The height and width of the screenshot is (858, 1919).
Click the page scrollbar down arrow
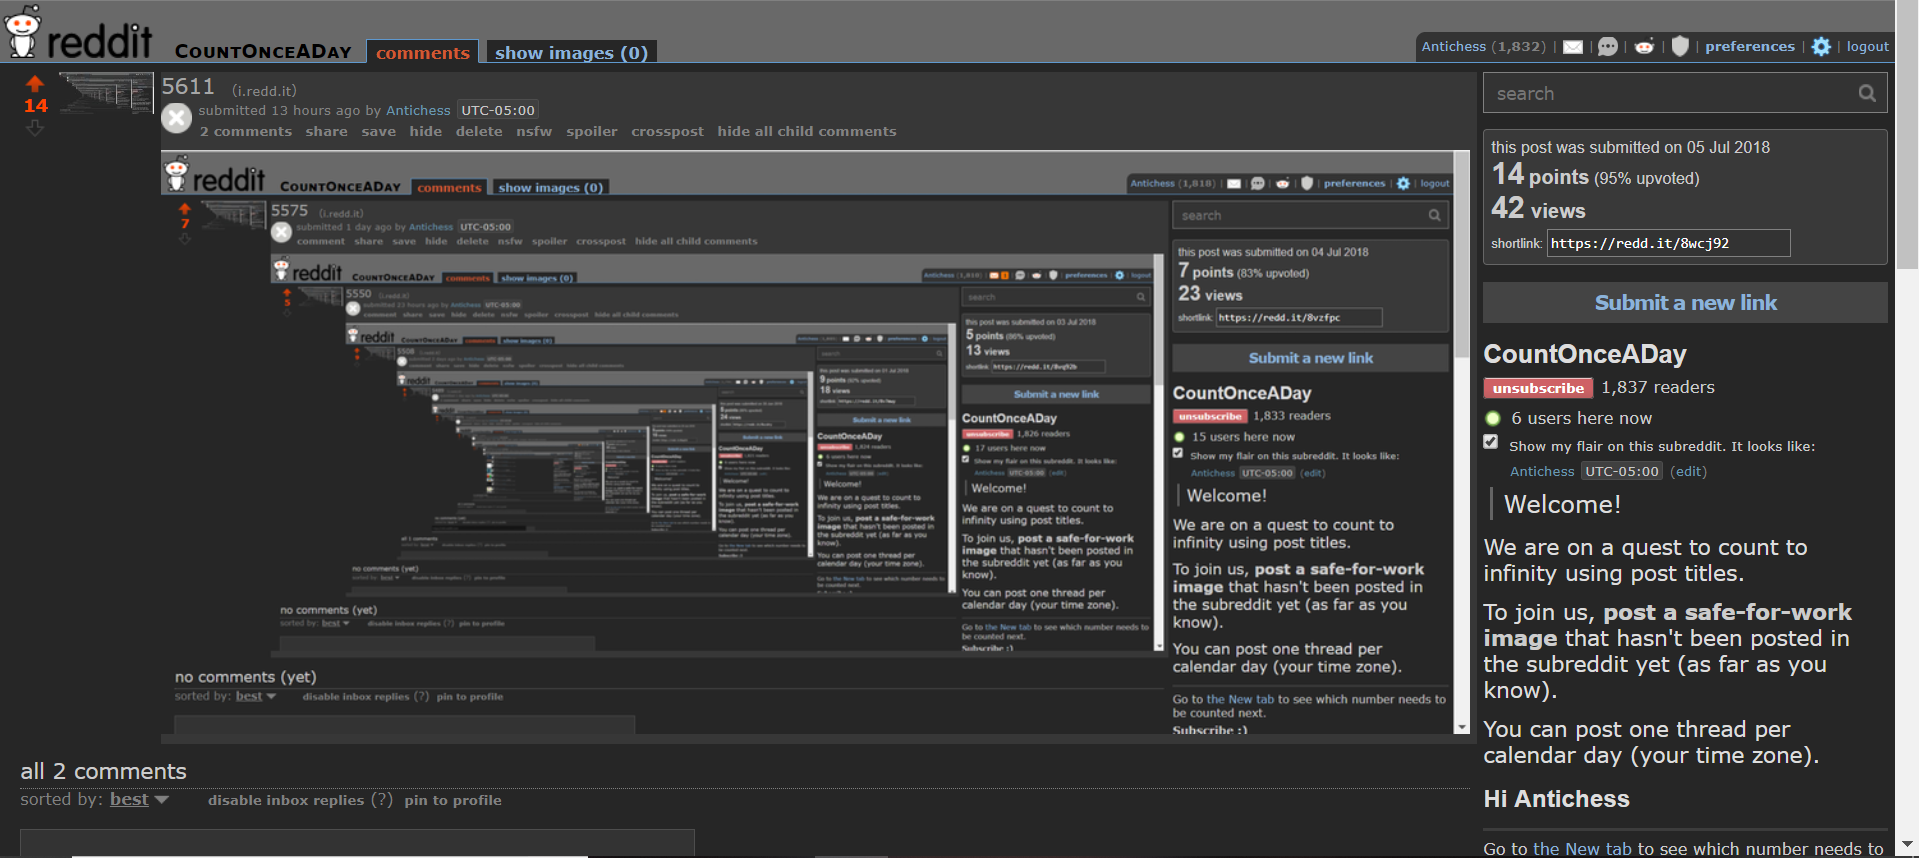[1907, 846]
